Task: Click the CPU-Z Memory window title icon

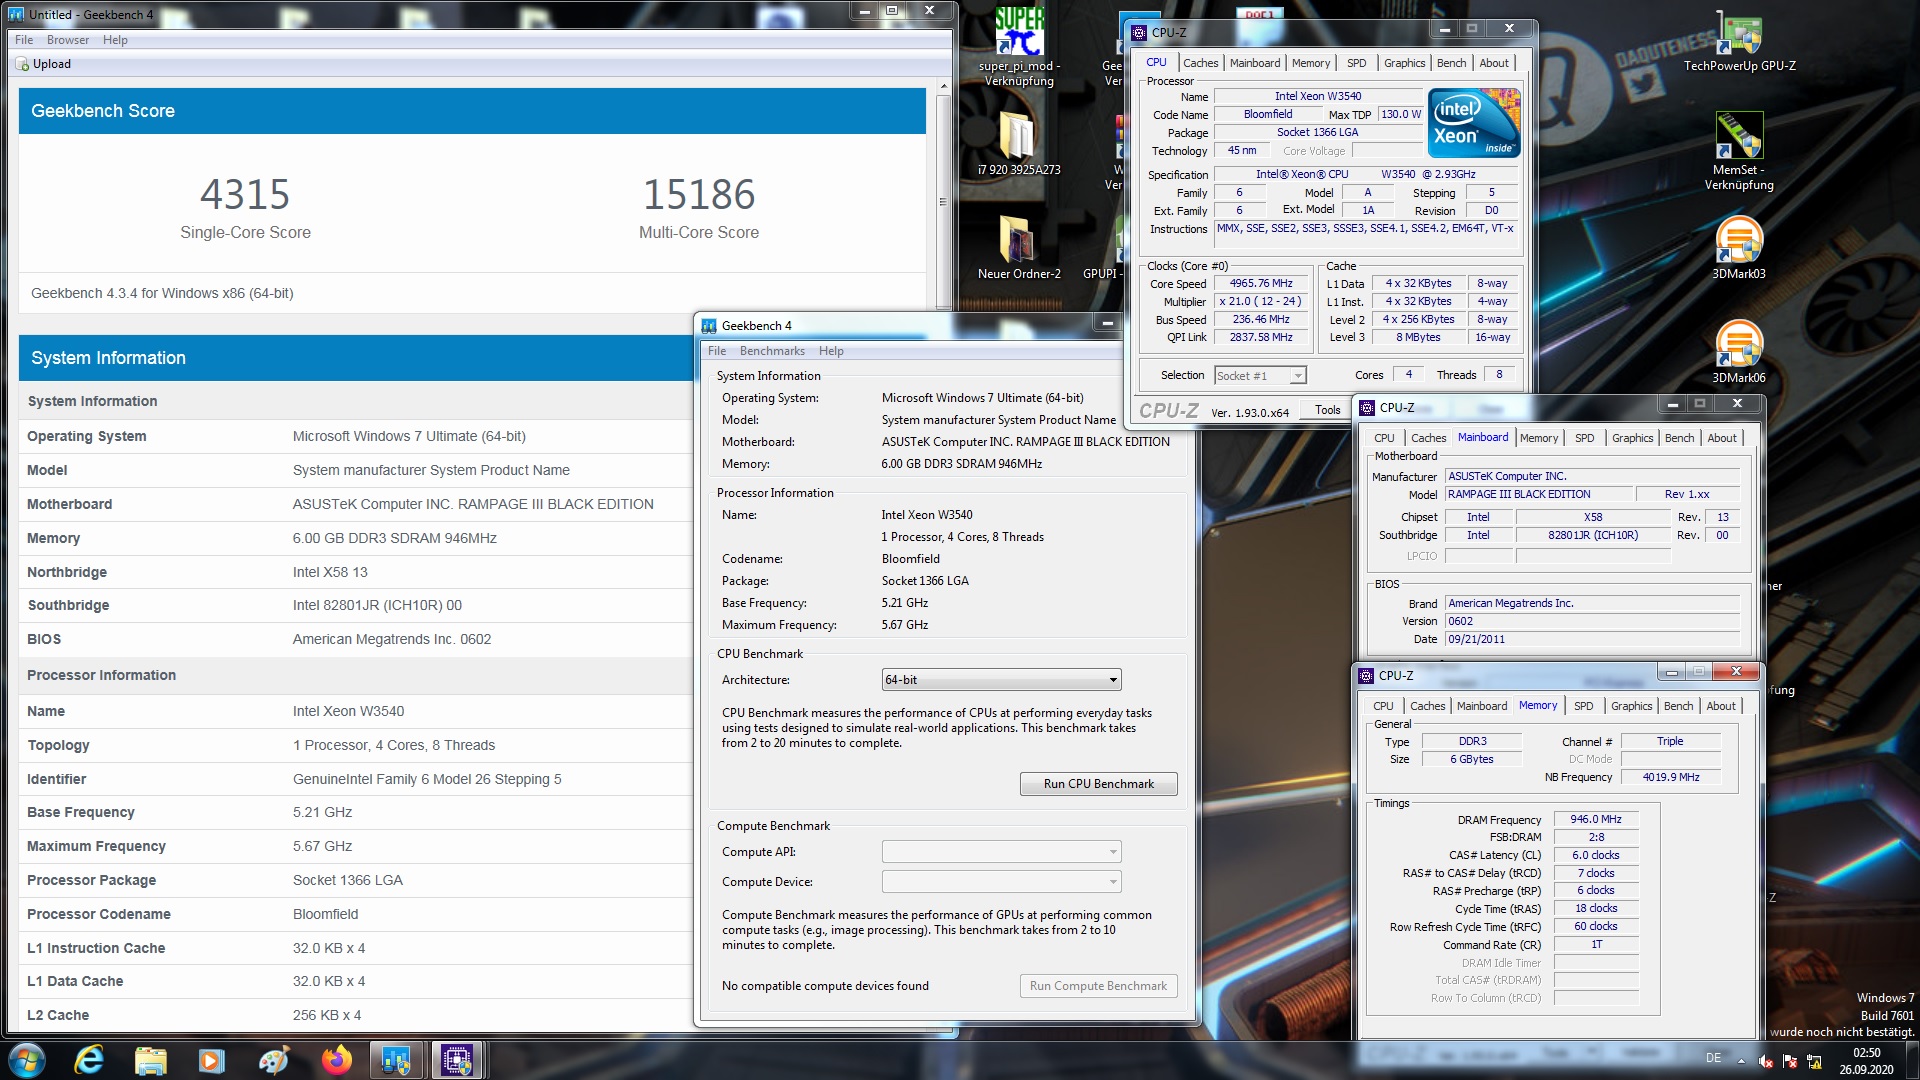Action: (1366, 676)
